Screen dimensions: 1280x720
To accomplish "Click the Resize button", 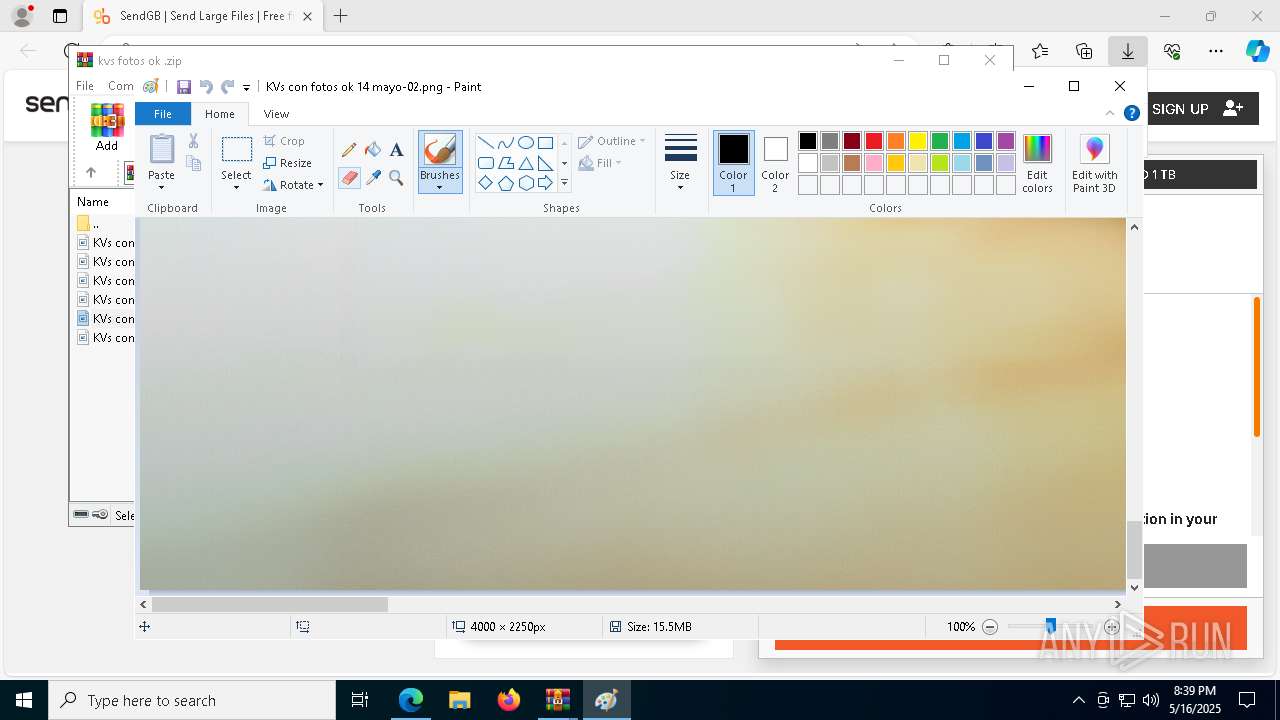I will 287,163.
